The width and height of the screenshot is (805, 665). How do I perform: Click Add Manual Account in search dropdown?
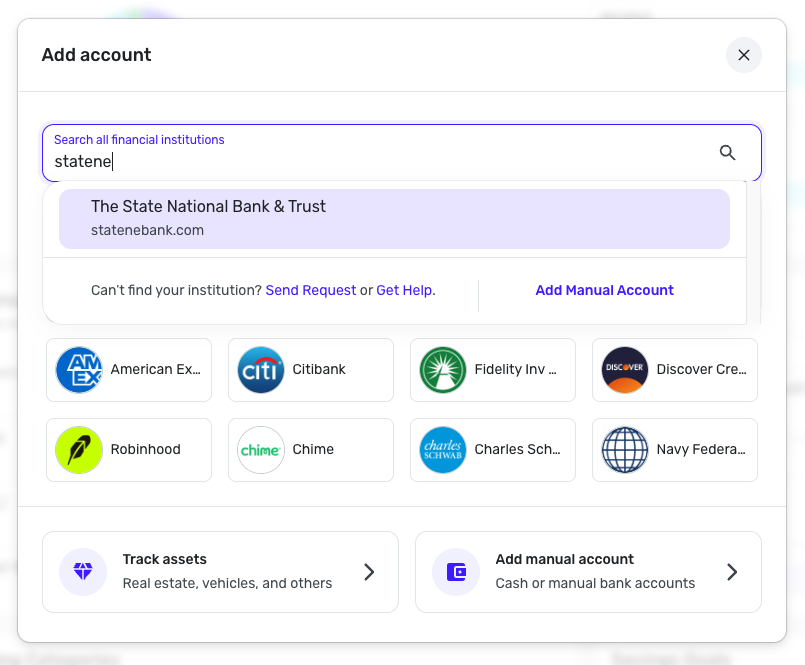604,290
